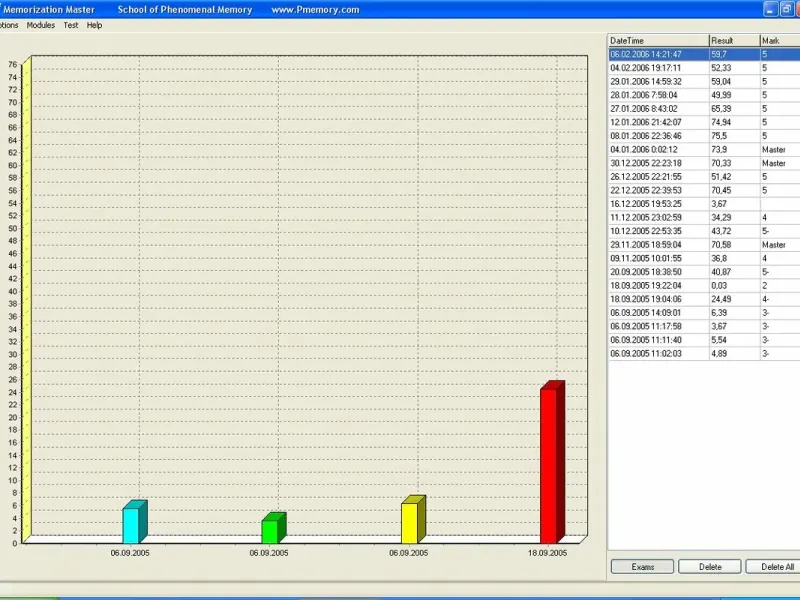This screenshot has width=800, height=600.
Task: Click the Exams button
Action: pos(642,567)
